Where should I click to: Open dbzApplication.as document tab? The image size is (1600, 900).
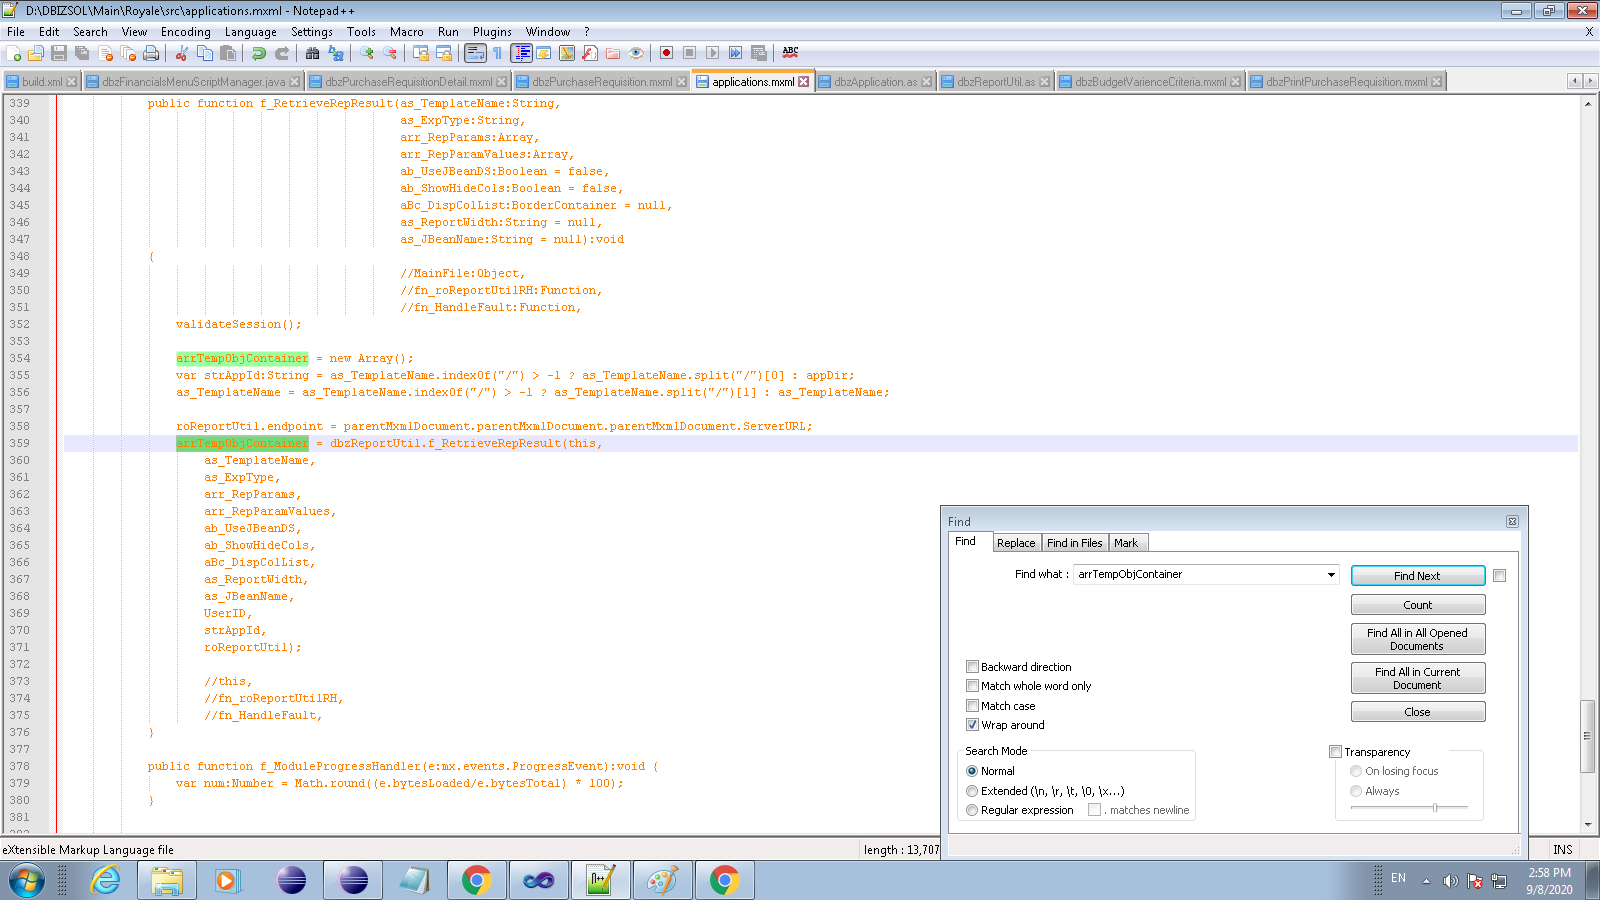tap(875, 82)
